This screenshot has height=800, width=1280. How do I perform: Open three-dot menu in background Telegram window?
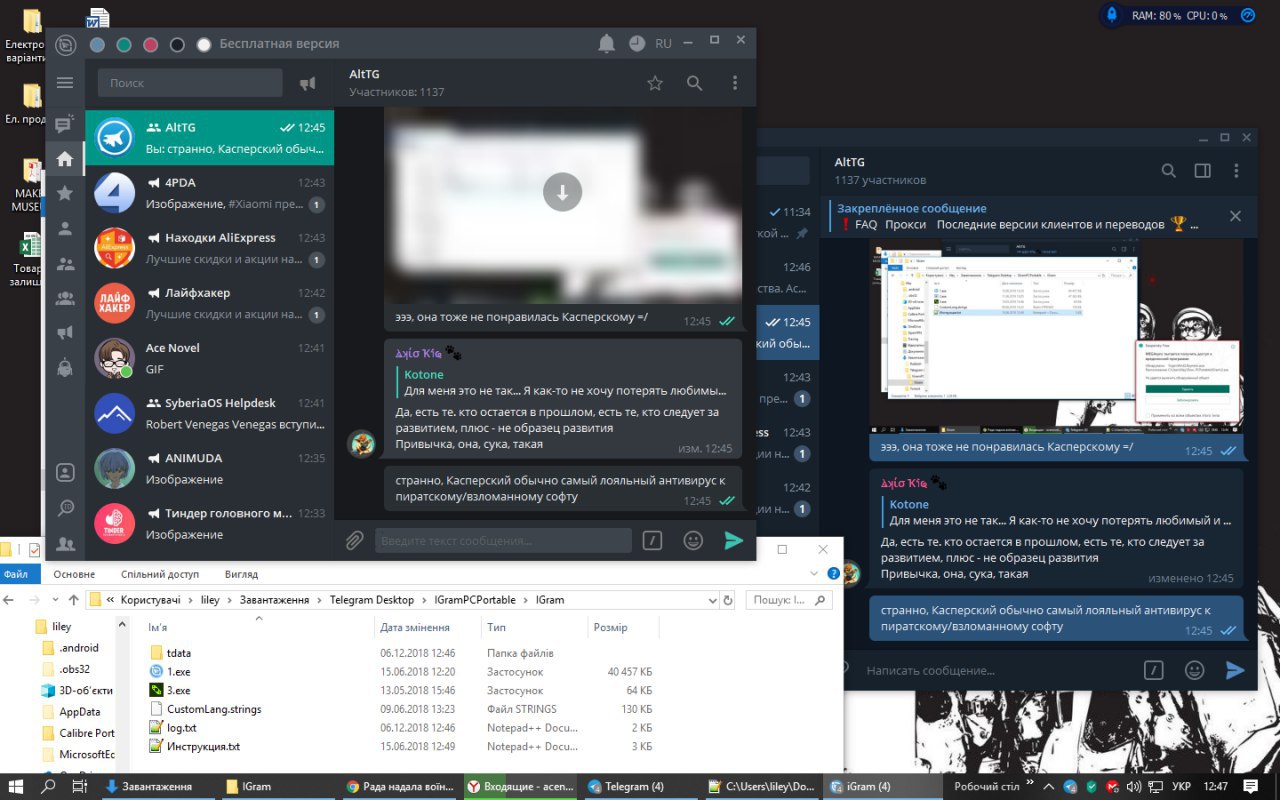pyautogui.click(x=1238, y=171)
